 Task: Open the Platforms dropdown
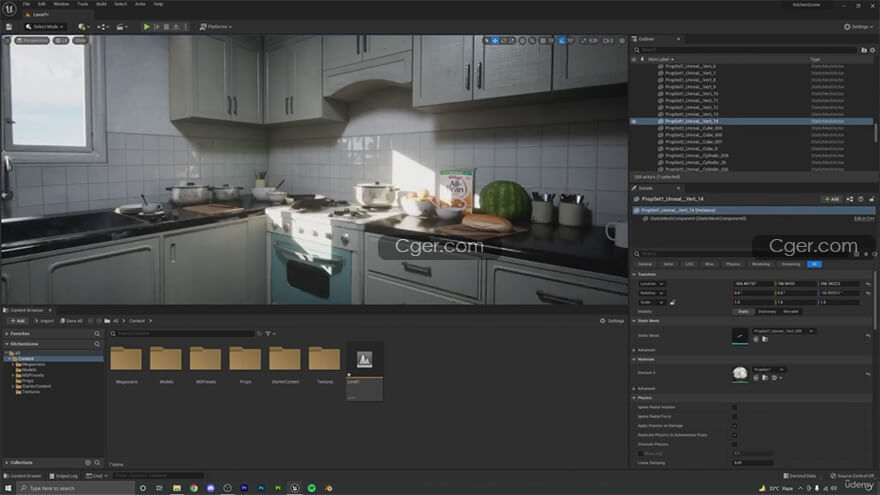(x=216, y=26)
